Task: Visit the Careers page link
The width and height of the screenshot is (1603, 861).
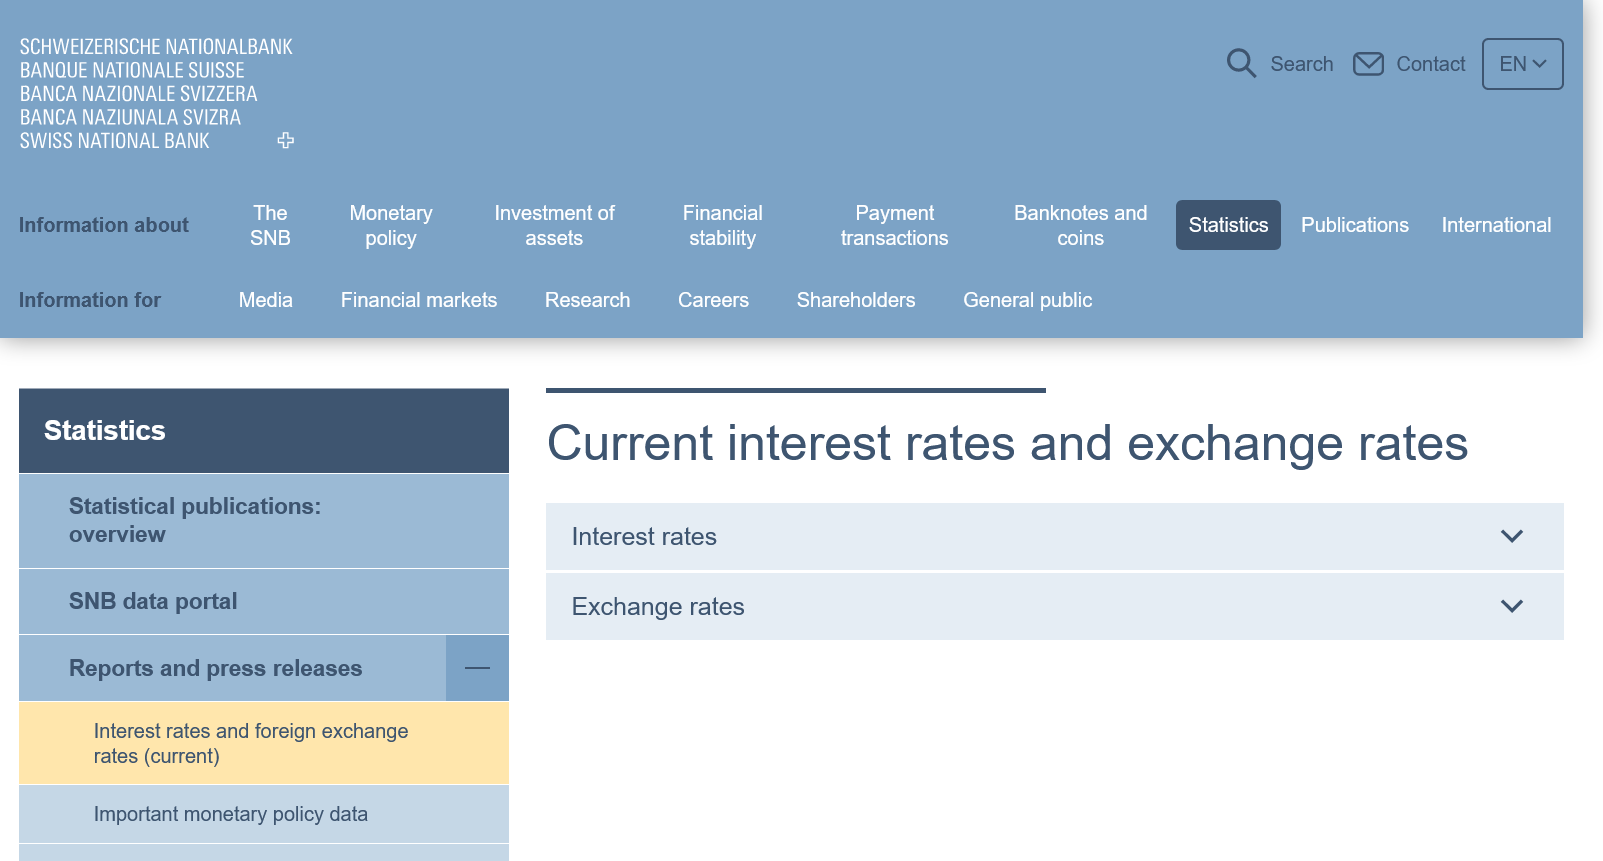Action: pos(713,300)
